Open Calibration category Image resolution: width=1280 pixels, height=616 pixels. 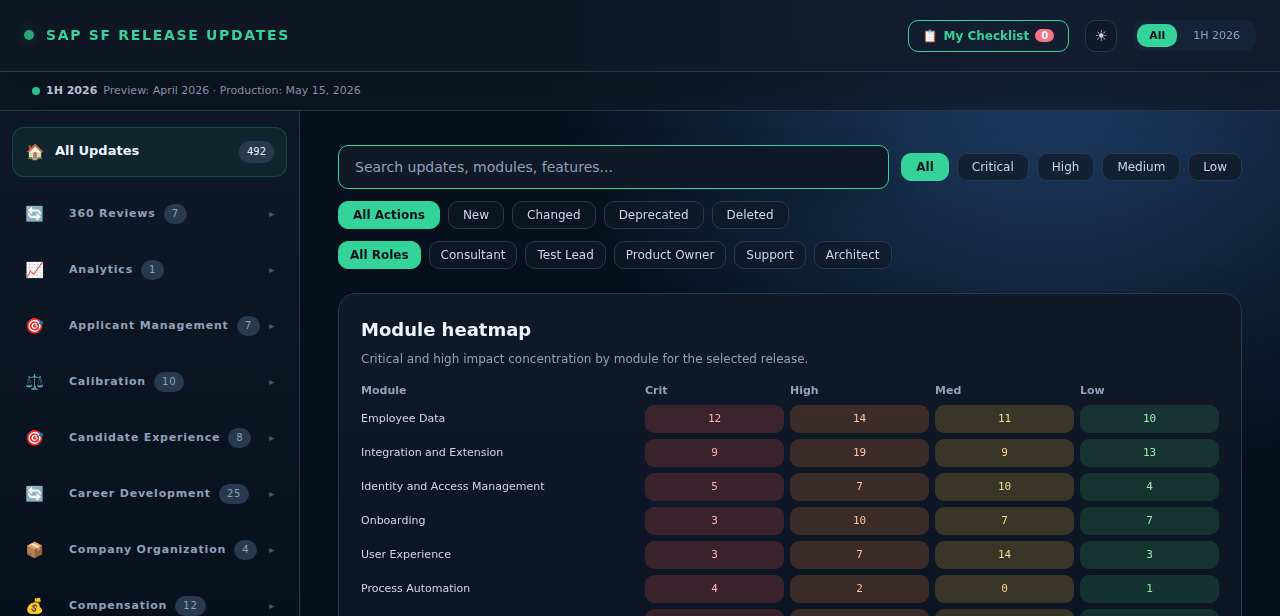[149, 382]
